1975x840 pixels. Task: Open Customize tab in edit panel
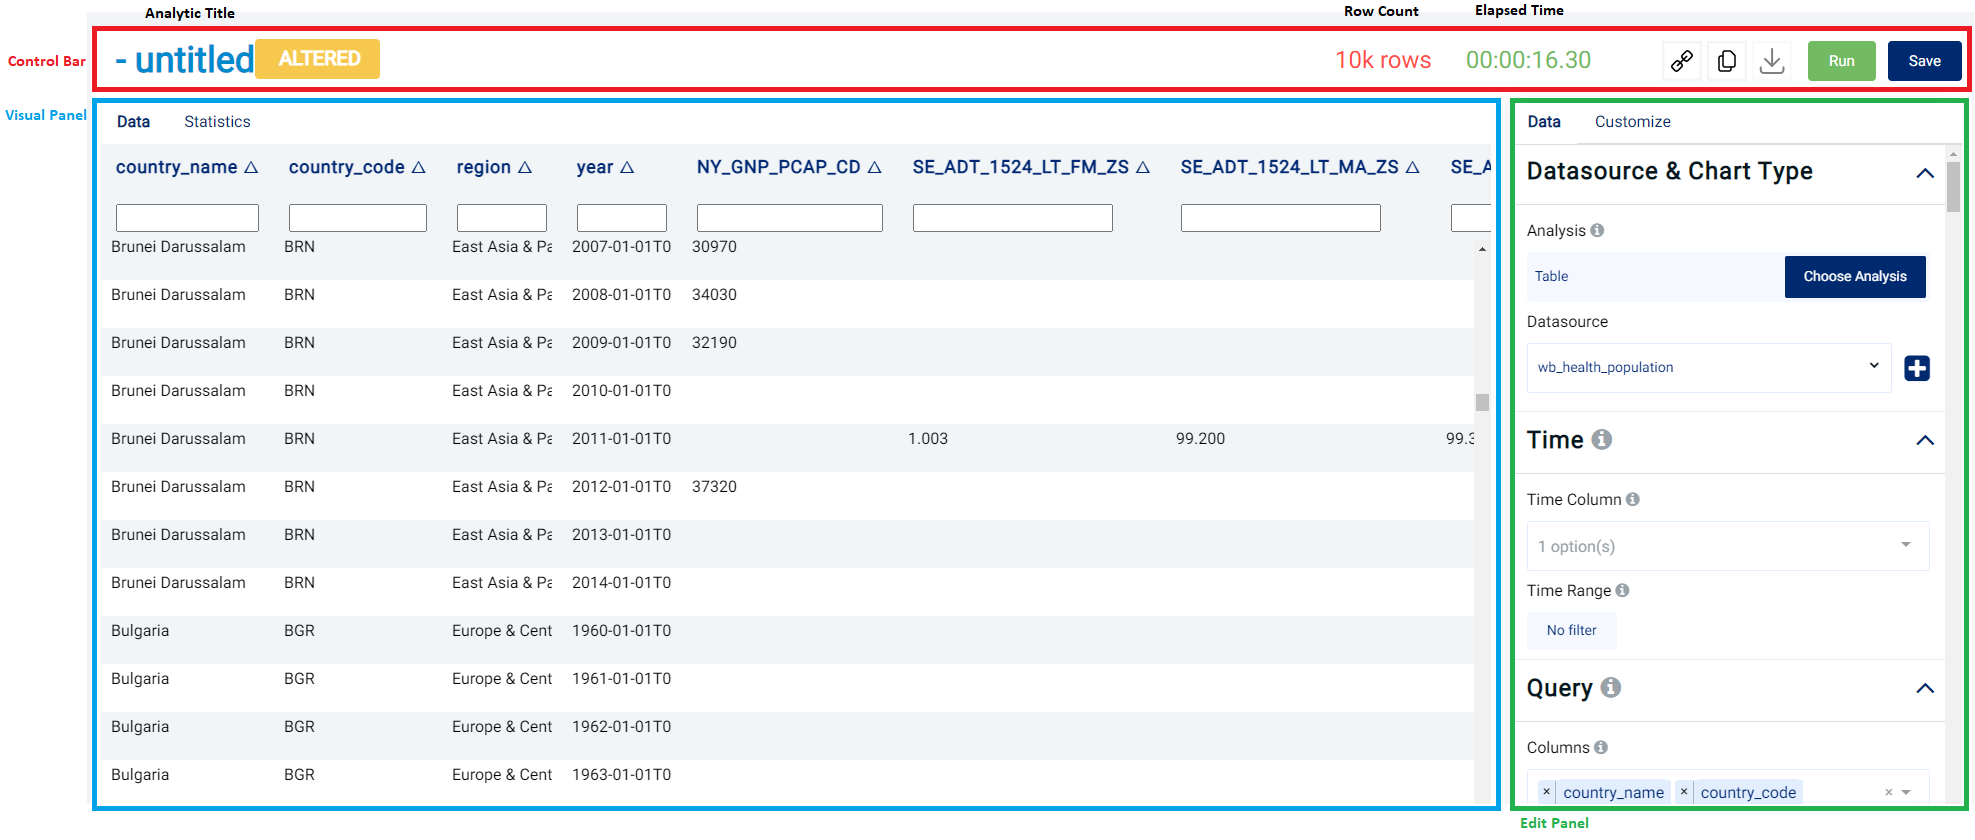tap(1632, 121)
